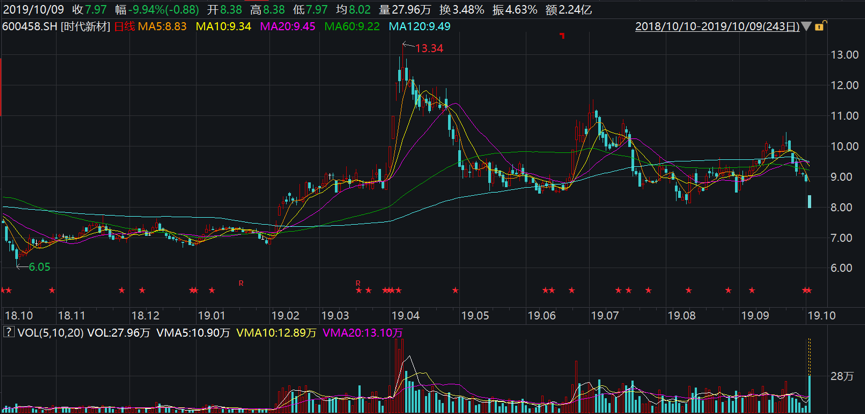Click the small red R marker near 19.01
This screenshot has width=865, height=414.
[x=242, y=283]
